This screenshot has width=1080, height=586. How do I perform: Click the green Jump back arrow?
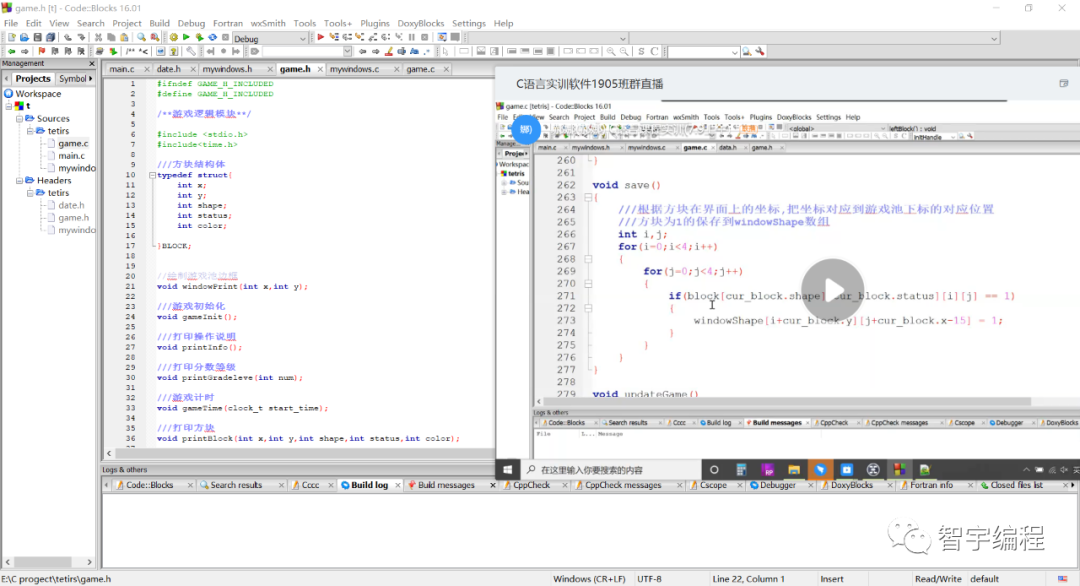pos(12,52)
